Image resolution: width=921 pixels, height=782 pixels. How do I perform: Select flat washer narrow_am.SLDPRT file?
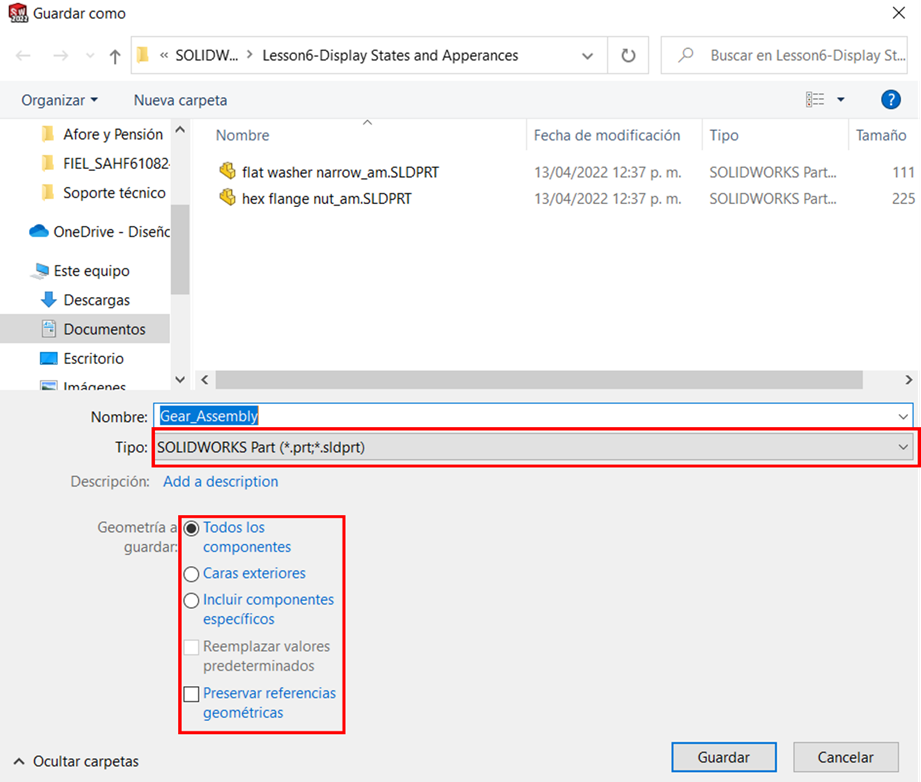point(340,172)
